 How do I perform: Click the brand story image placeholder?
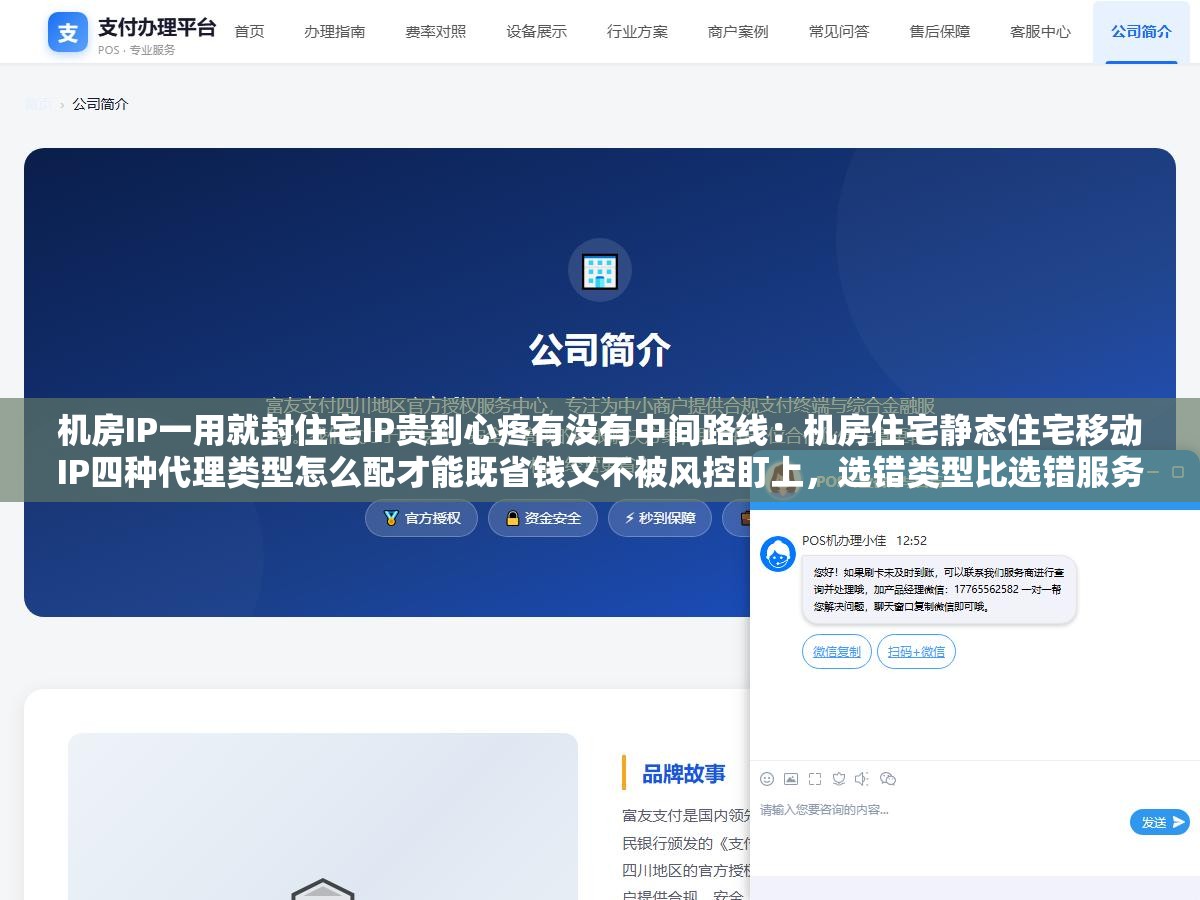(323, 816)
